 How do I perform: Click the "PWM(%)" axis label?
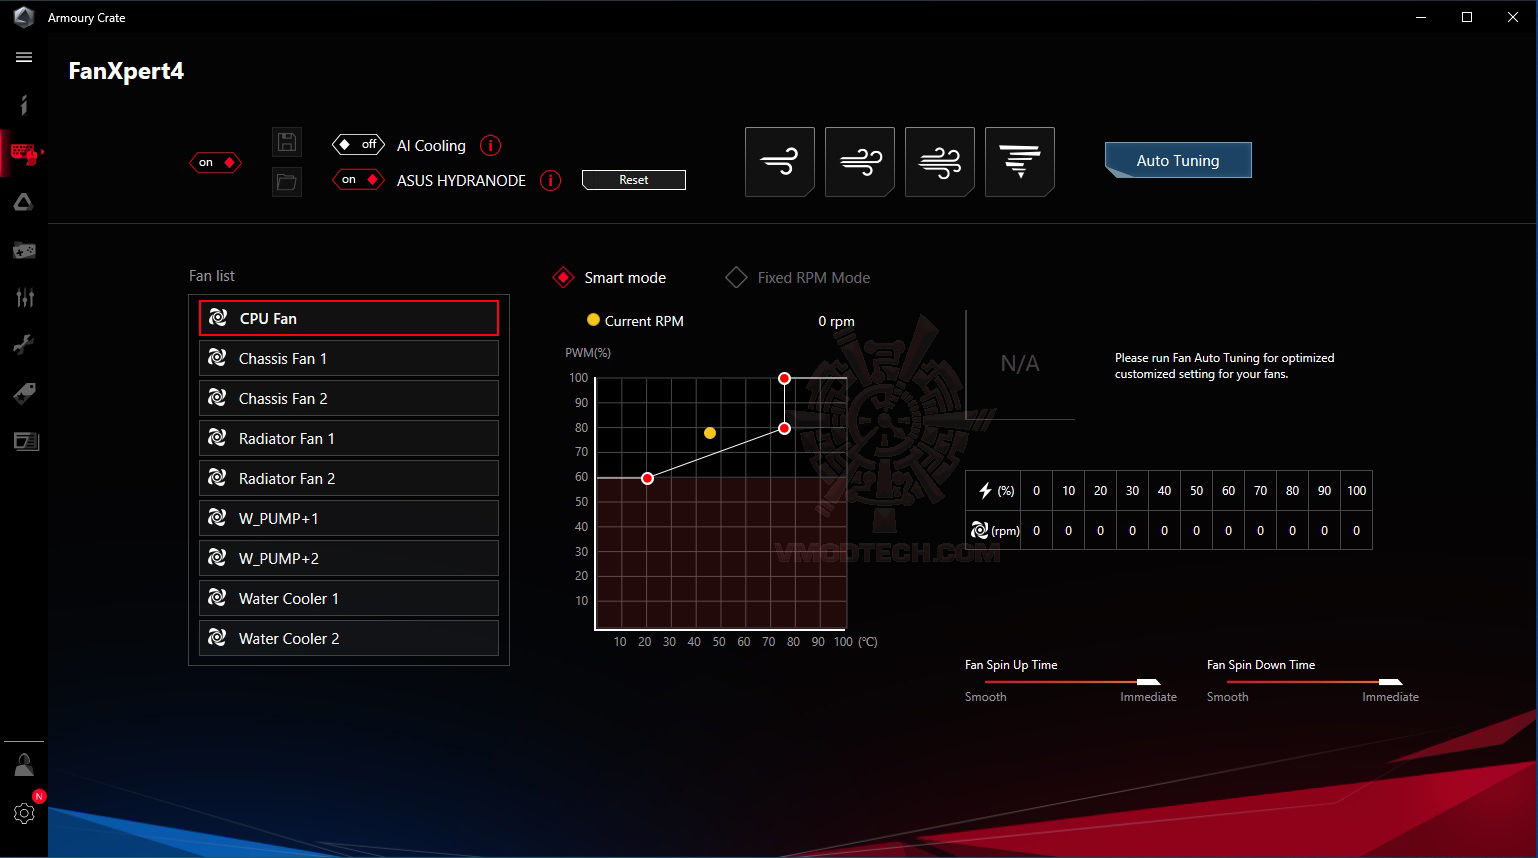tap(588, 353)
